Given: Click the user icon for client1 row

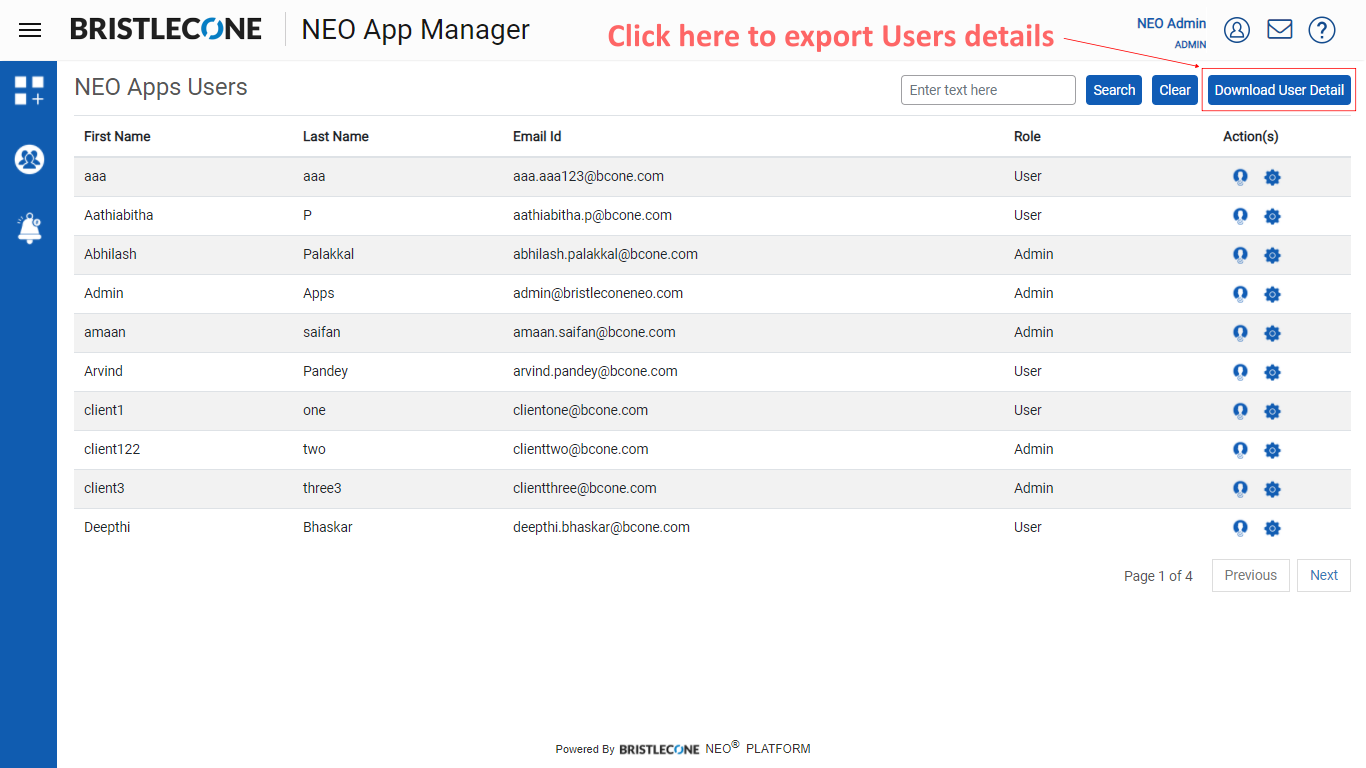Looking at the screenshot, I should (x=1240, y=411).
